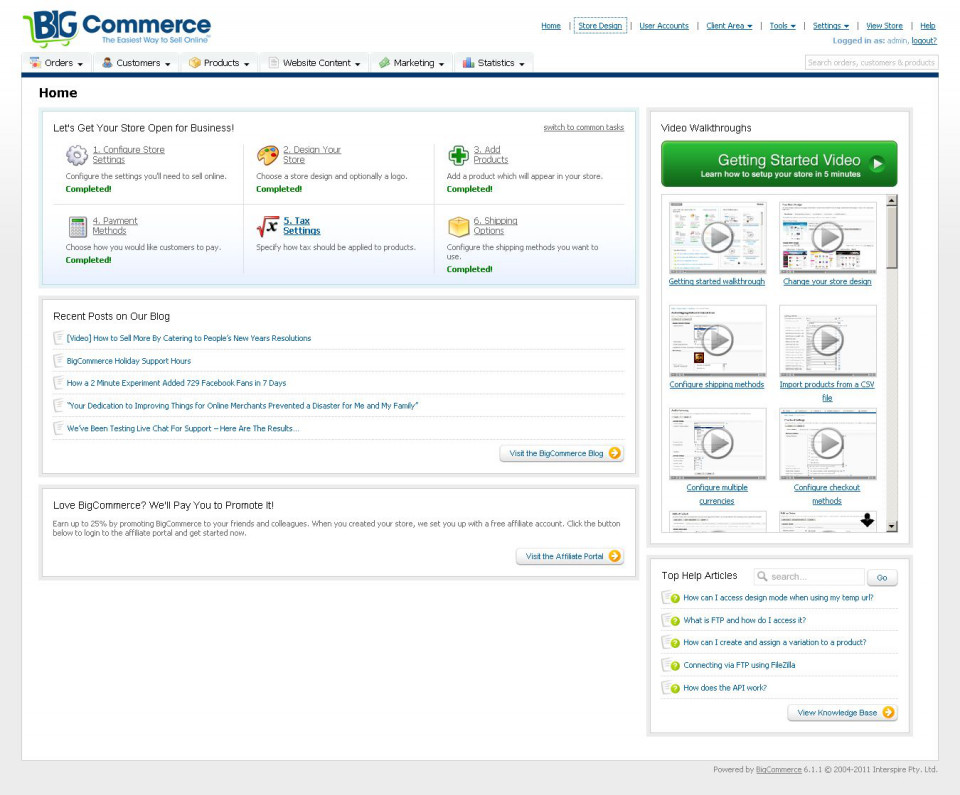Open the Settings dropdown in top navigation
Viewport: 960px width, 795px height.
pyautogui.click(x=830, y=26)
